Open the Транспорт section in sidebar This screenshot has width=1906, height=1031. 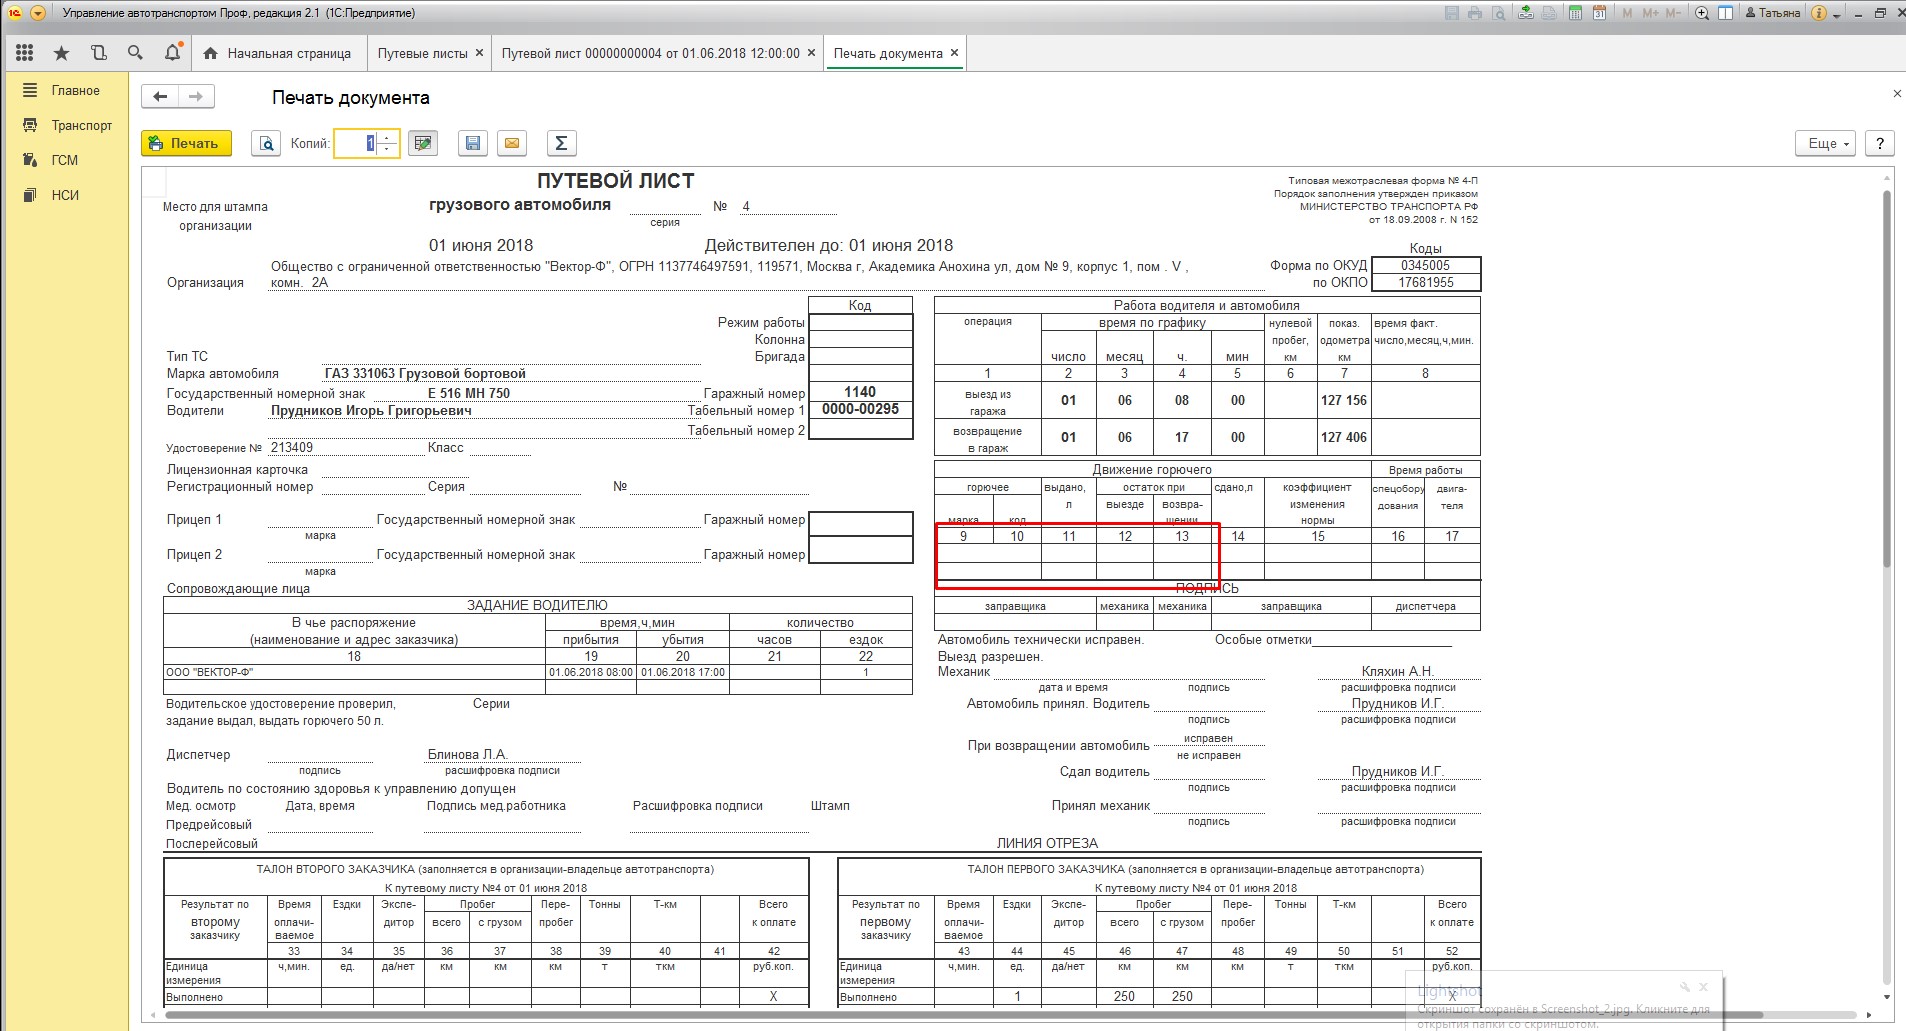click(81, 126)
